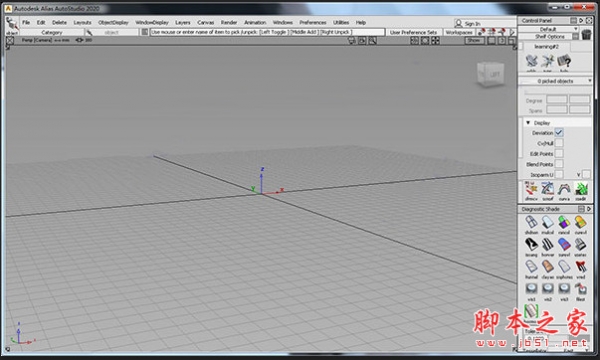
Task: Click the pick object tool icon beside File
Action: pyautogui.click(x=12, y=24)
